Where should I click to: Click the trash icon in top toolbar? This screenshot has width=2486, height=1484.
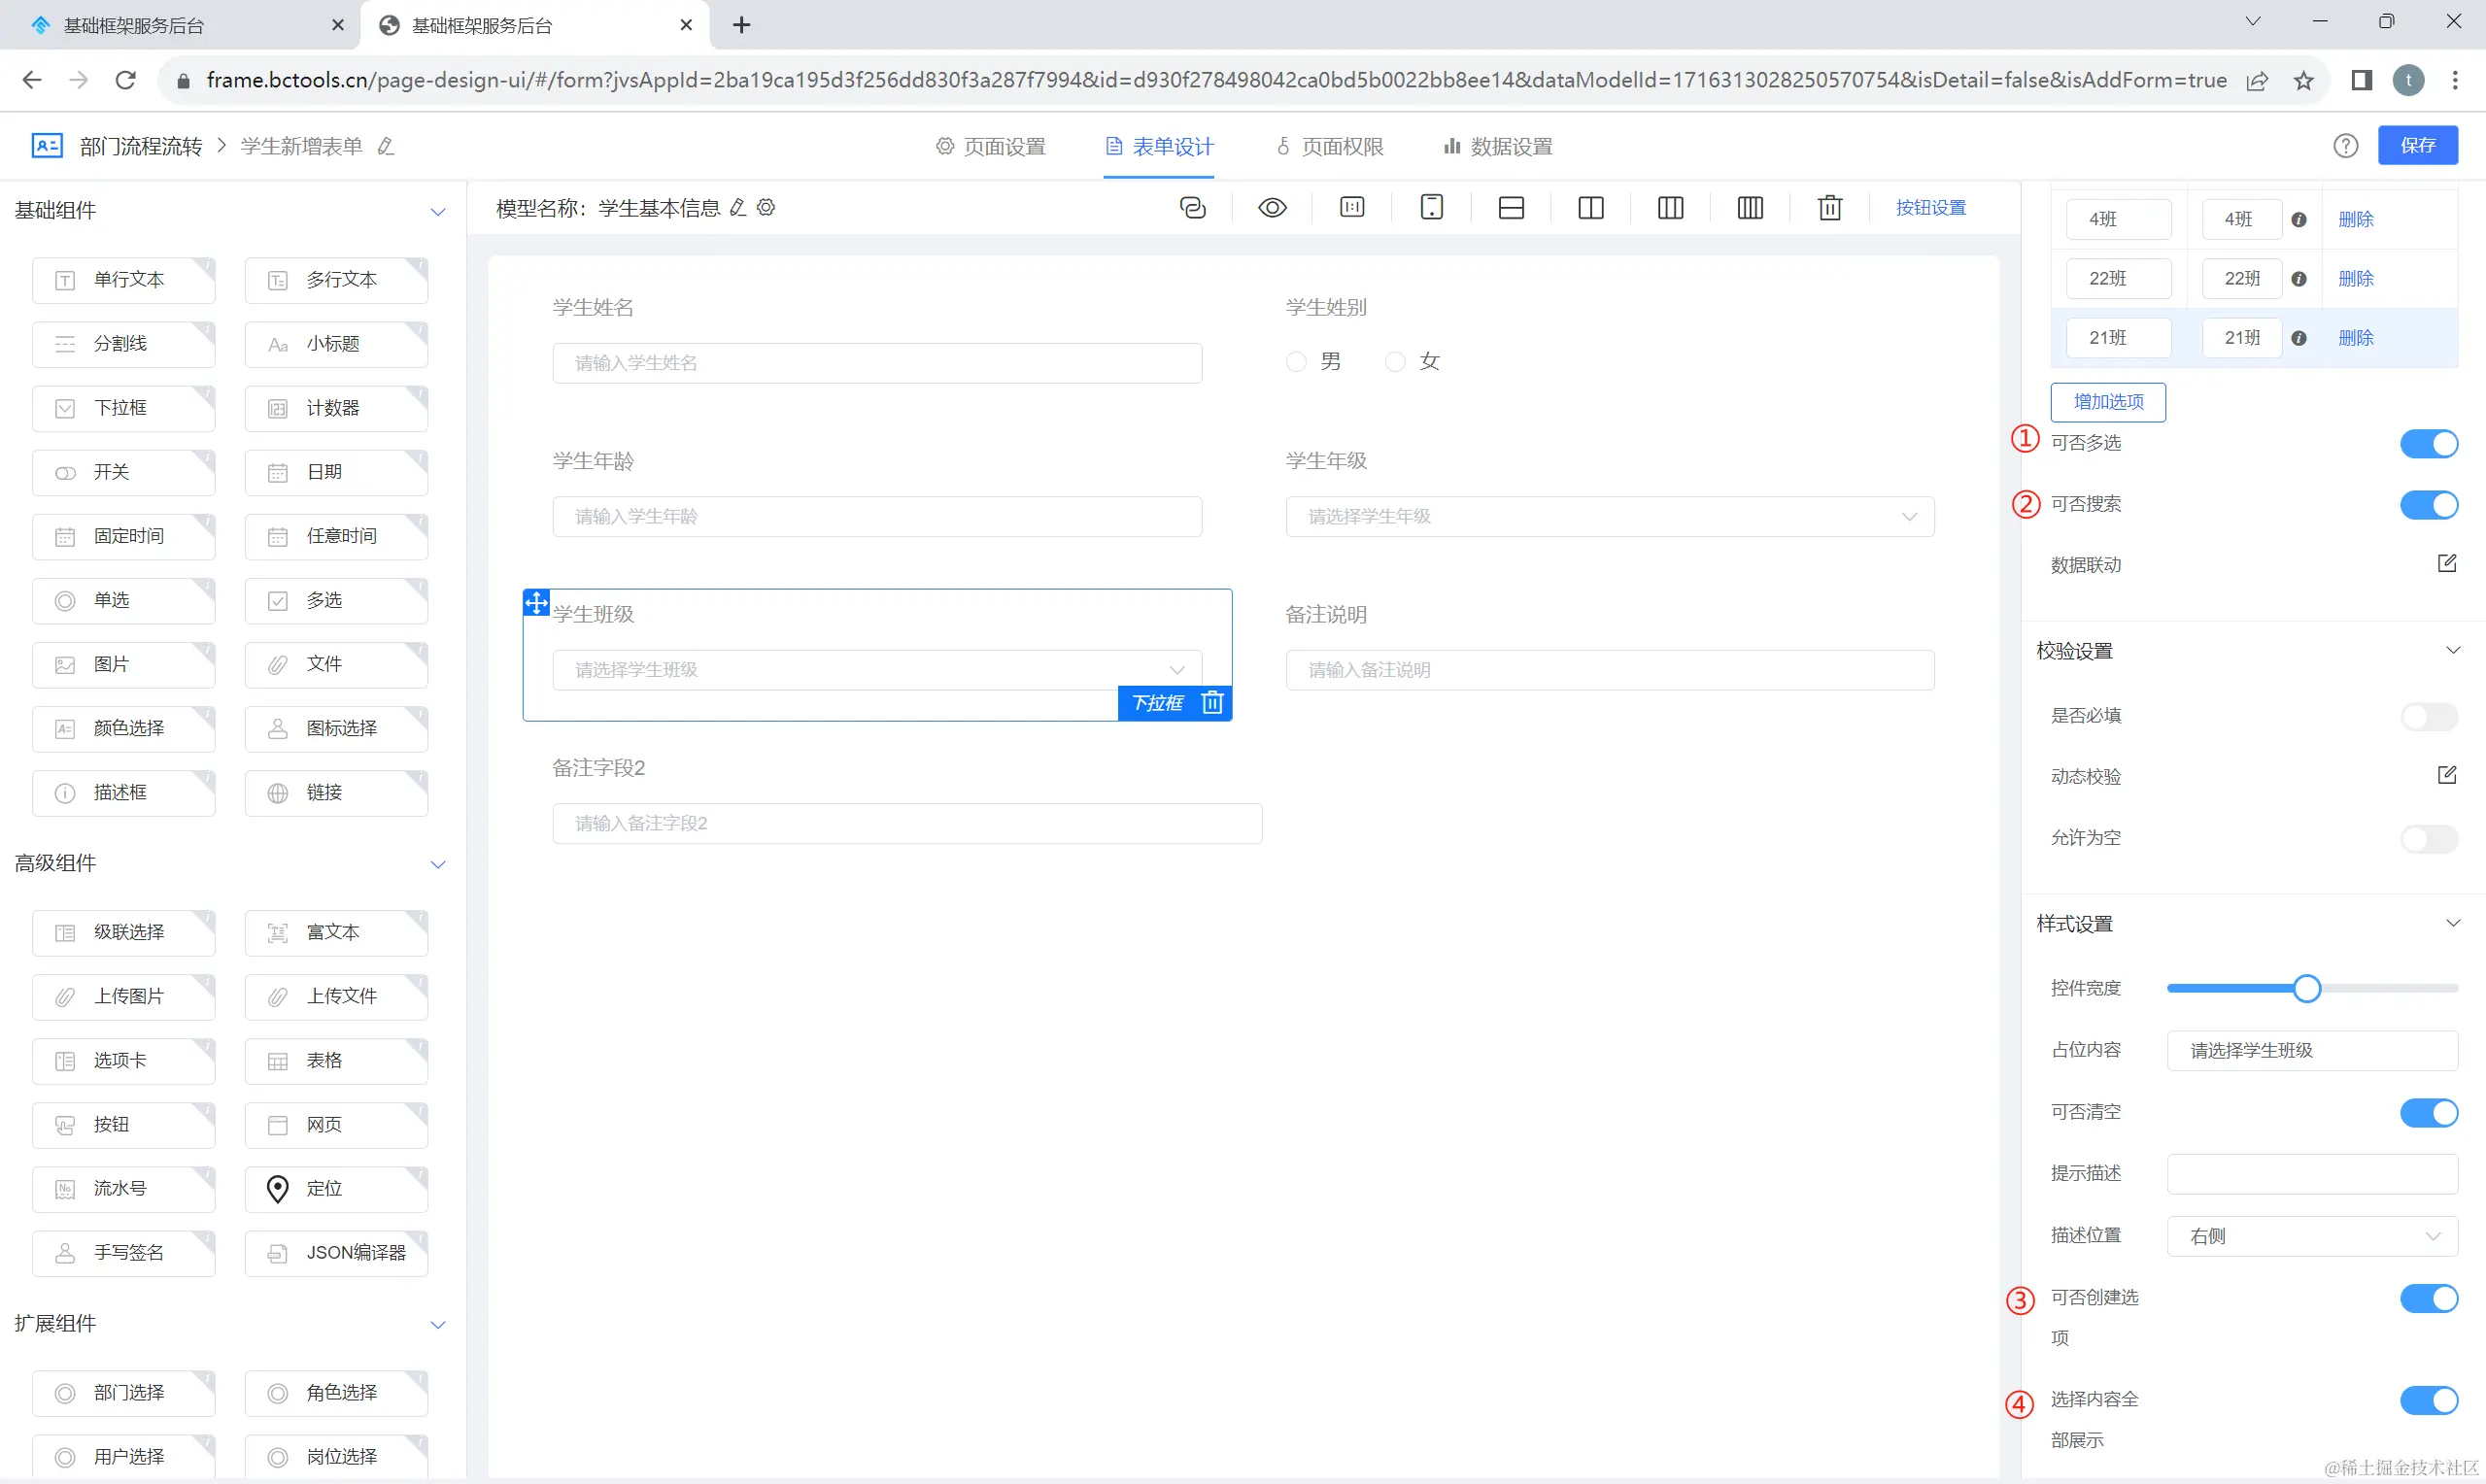click(x=1829, y=208)
